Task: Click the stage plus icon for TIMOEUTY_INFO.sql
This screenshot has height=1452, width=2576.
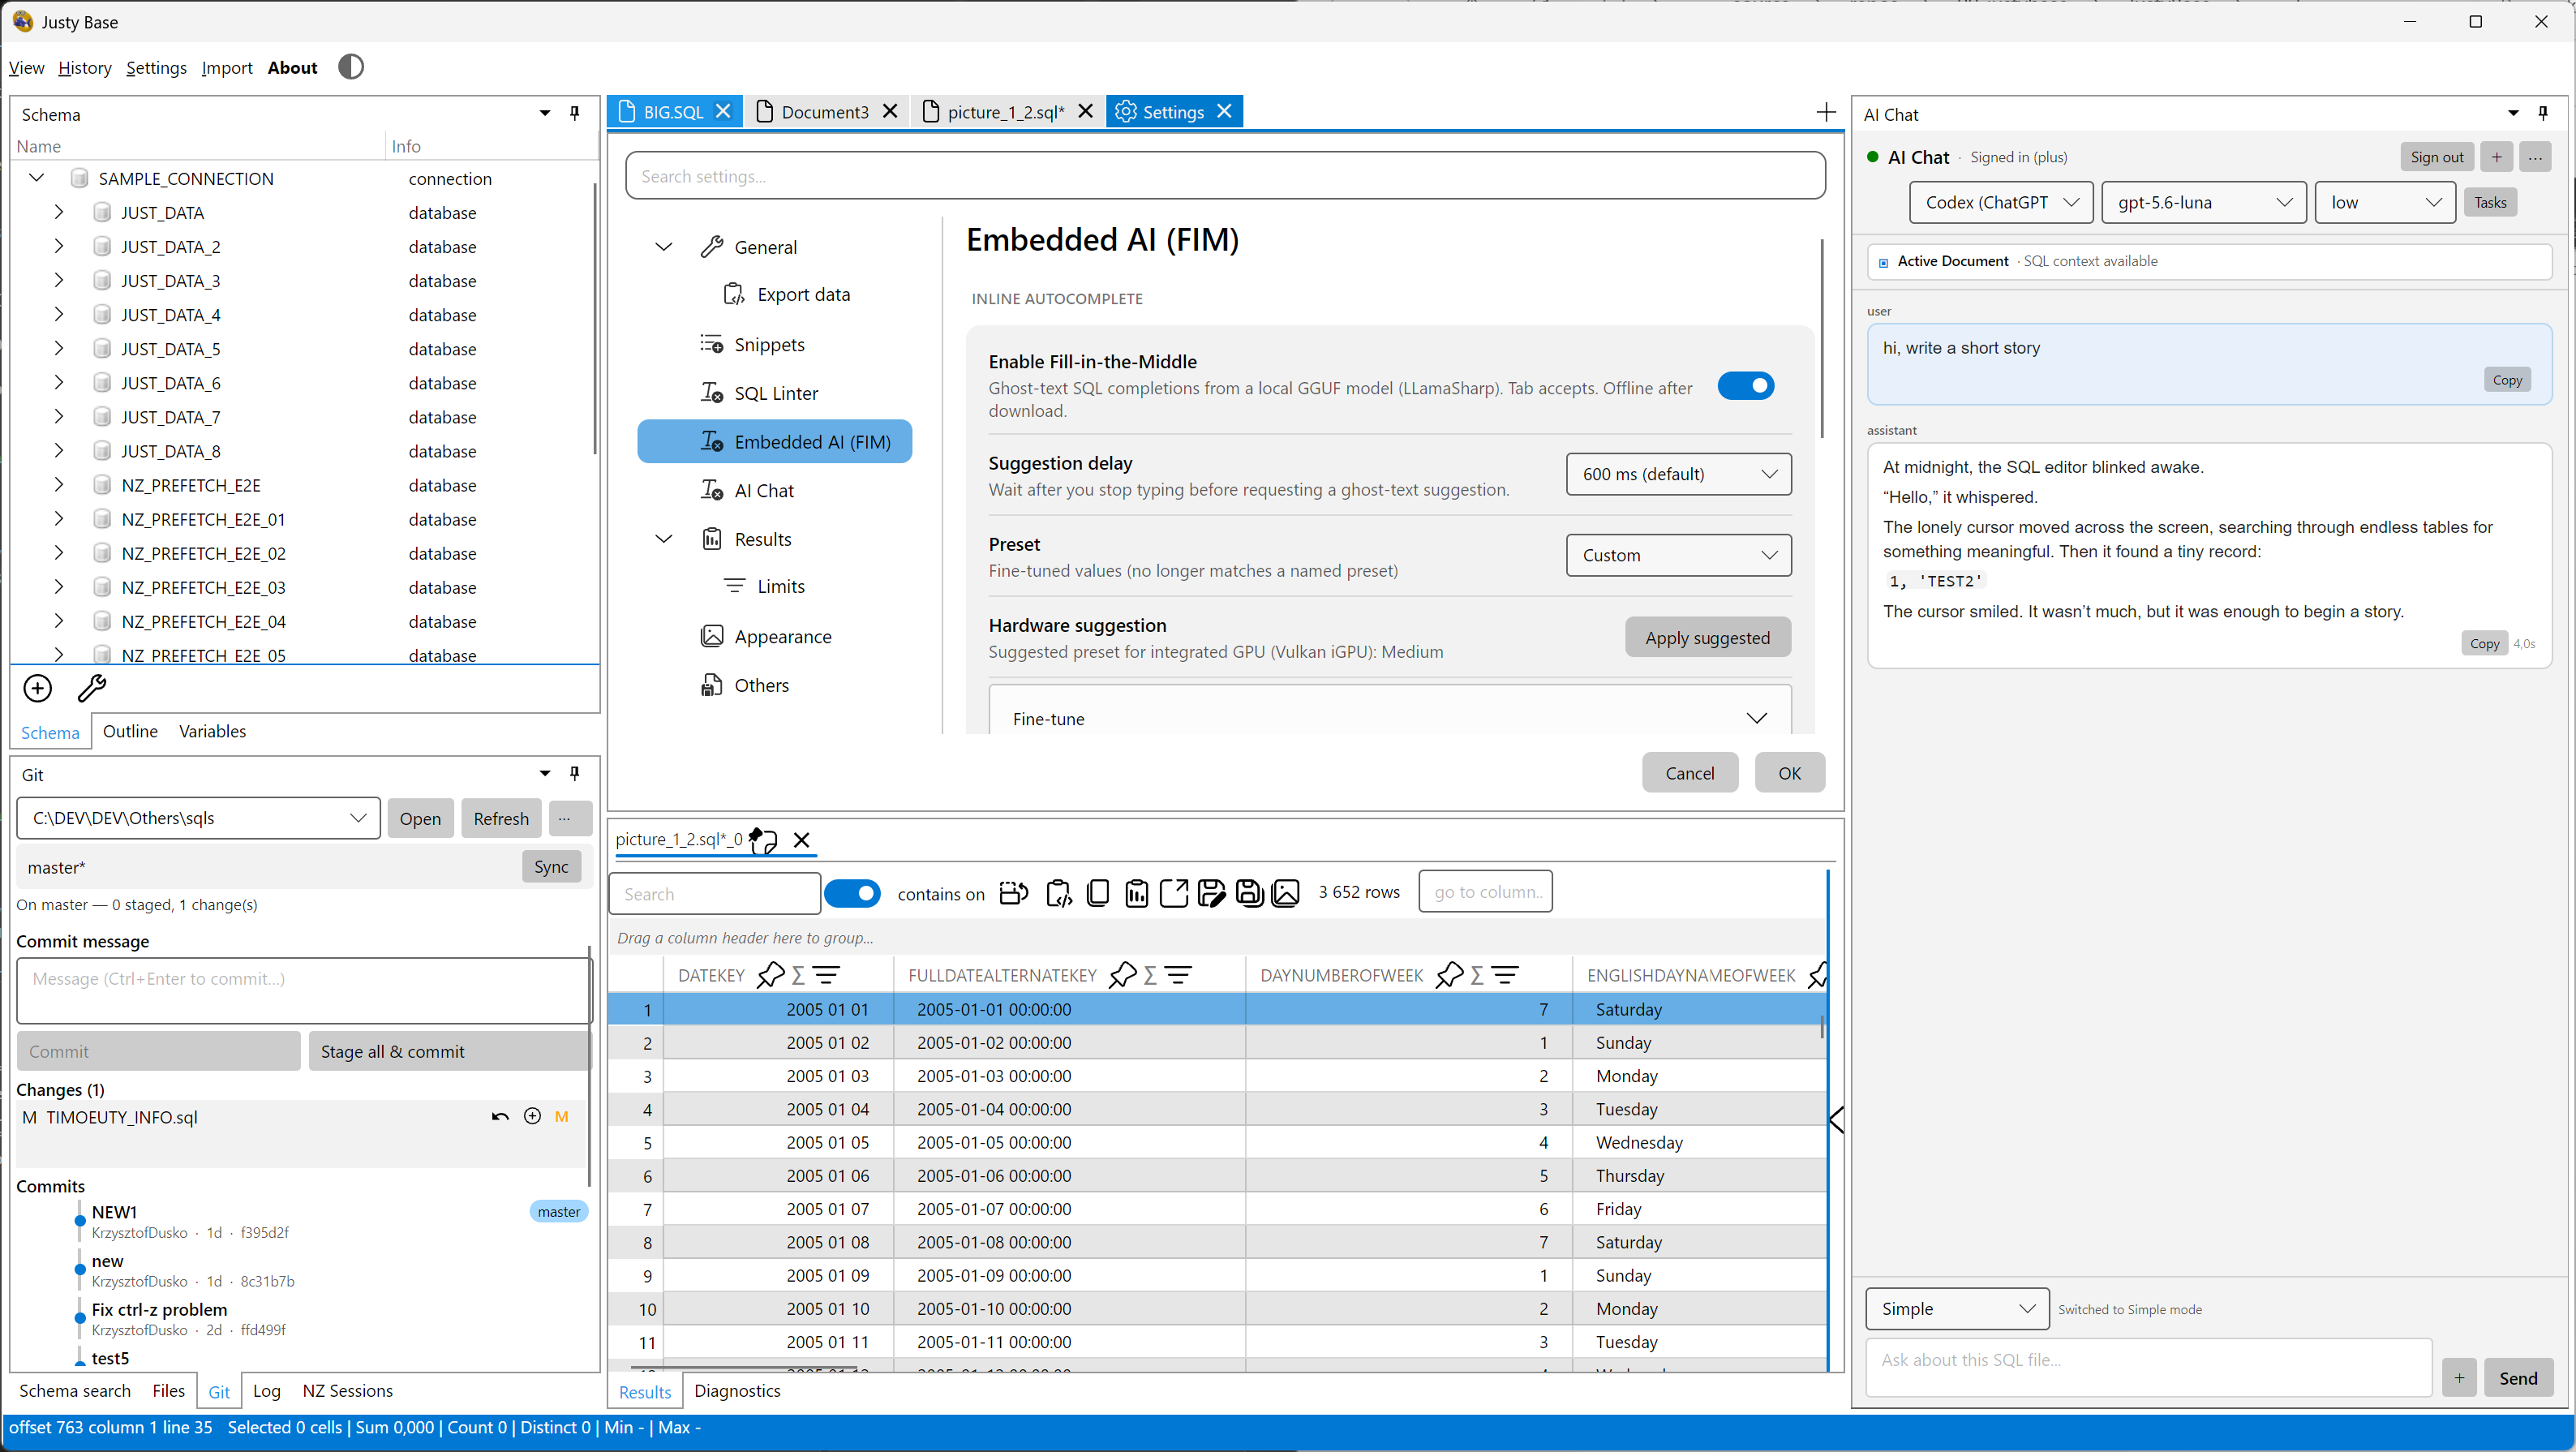Action: point(533,1116)
